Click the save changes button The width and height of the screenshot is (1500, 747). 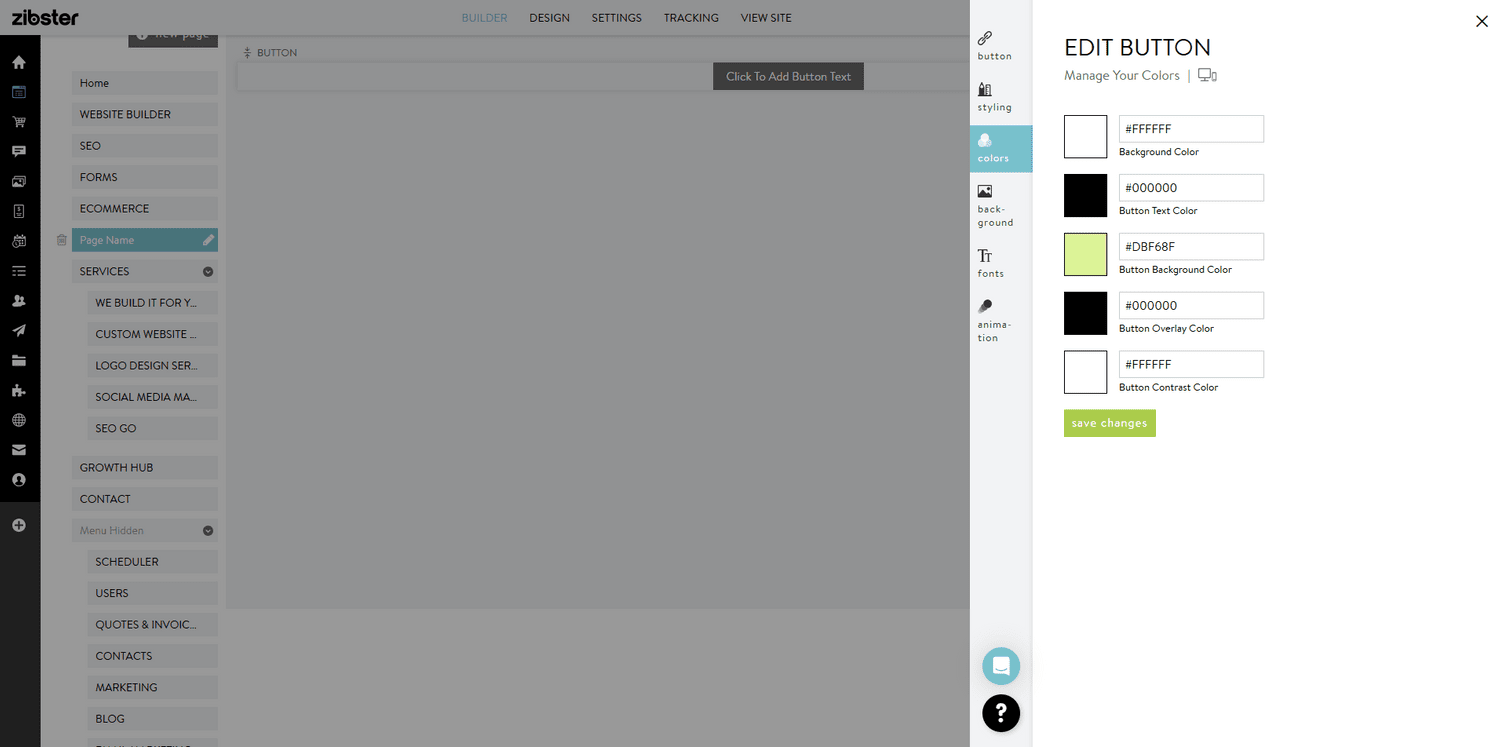point(1109,423)
